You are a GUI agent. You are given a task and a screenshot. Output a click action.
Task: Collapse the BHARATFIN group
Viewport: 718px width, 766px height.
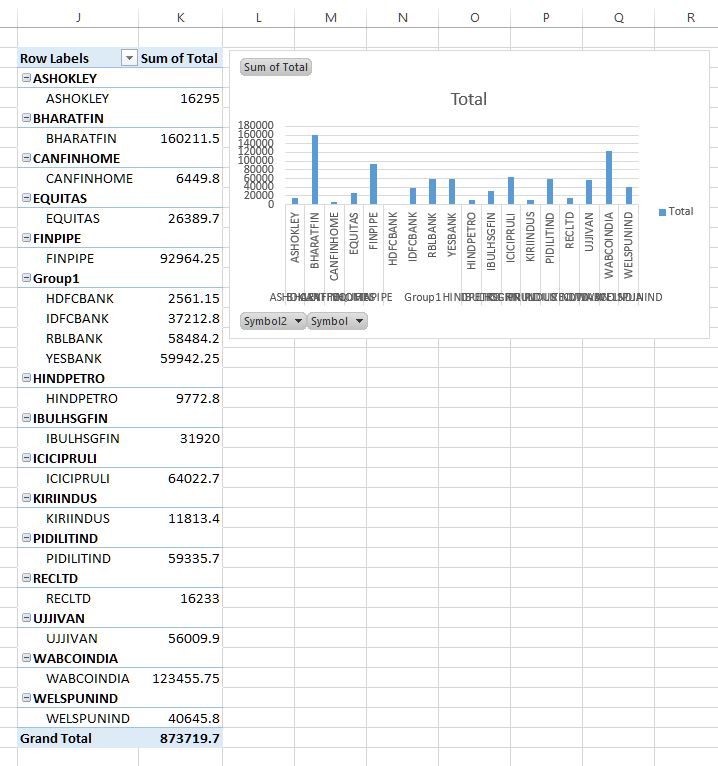point(27,118)
